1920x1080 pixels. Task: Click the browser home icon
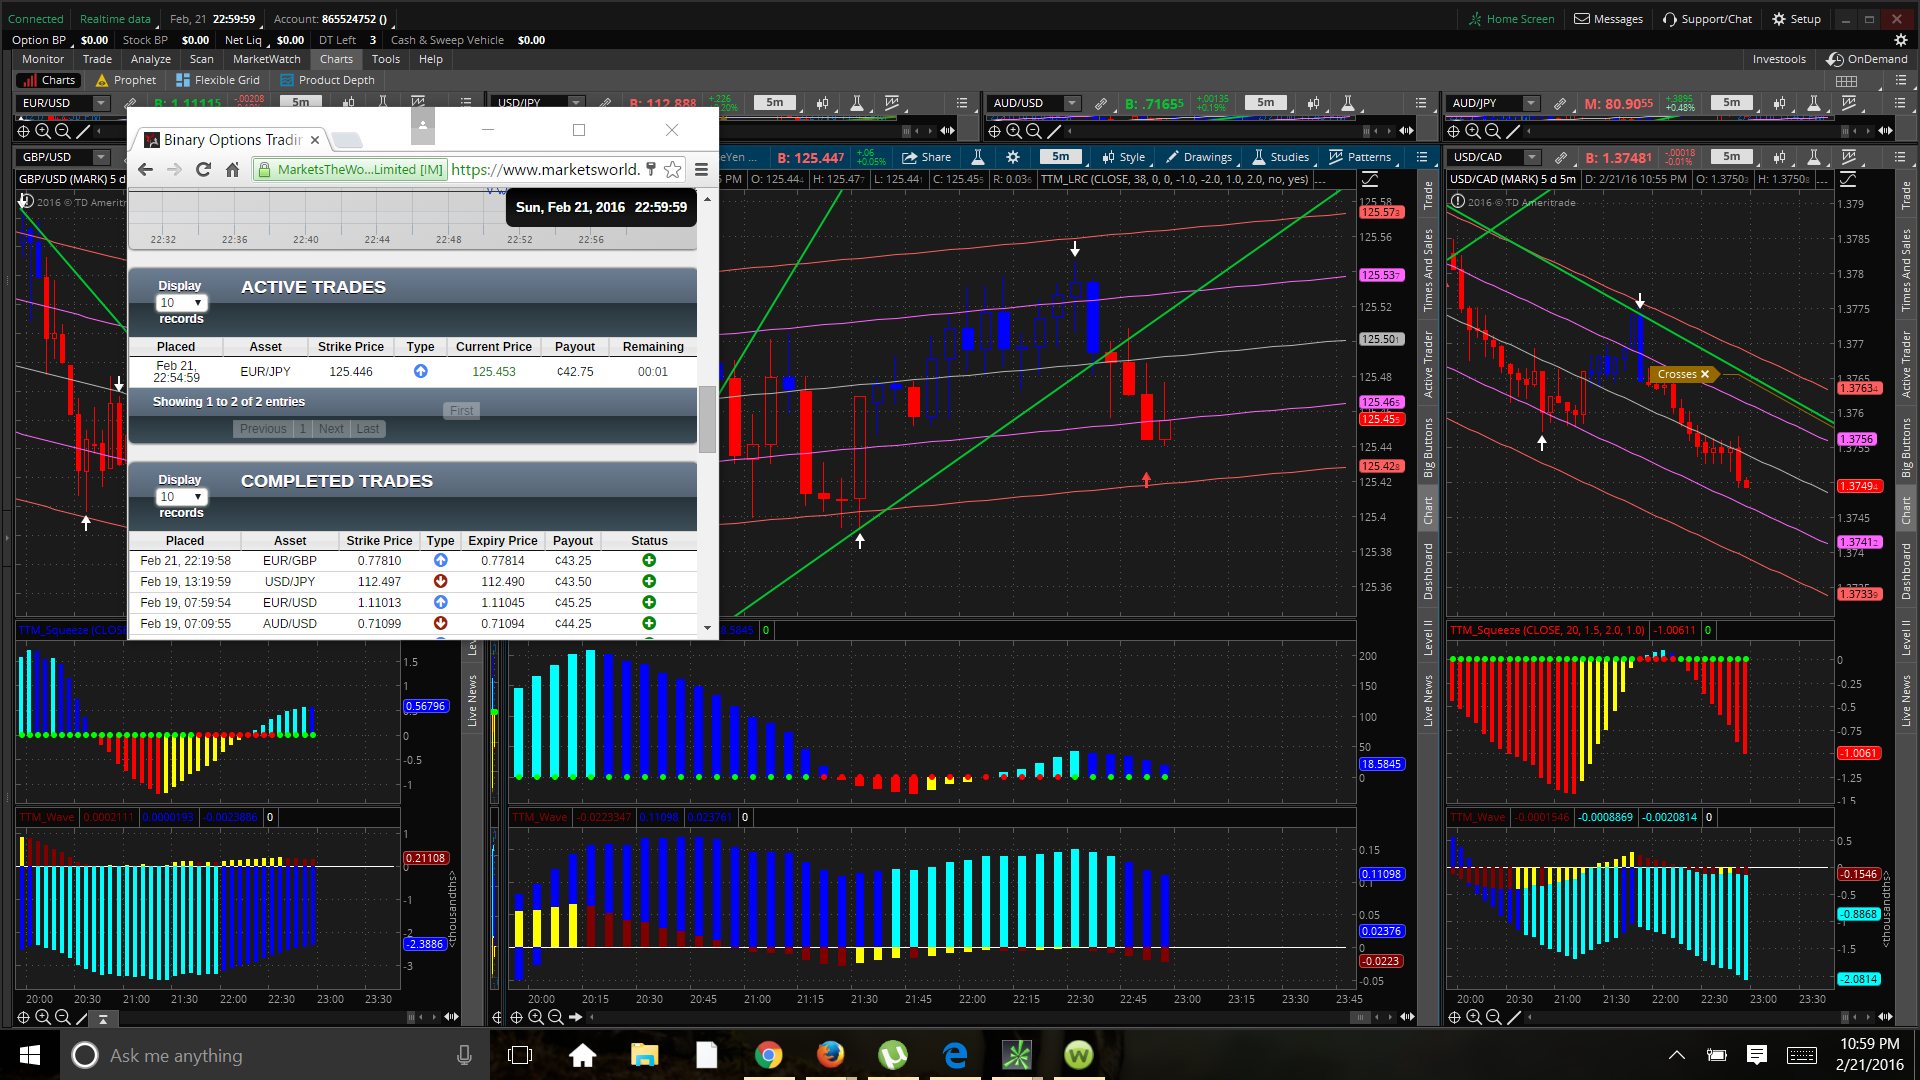[x=232, y=170]
